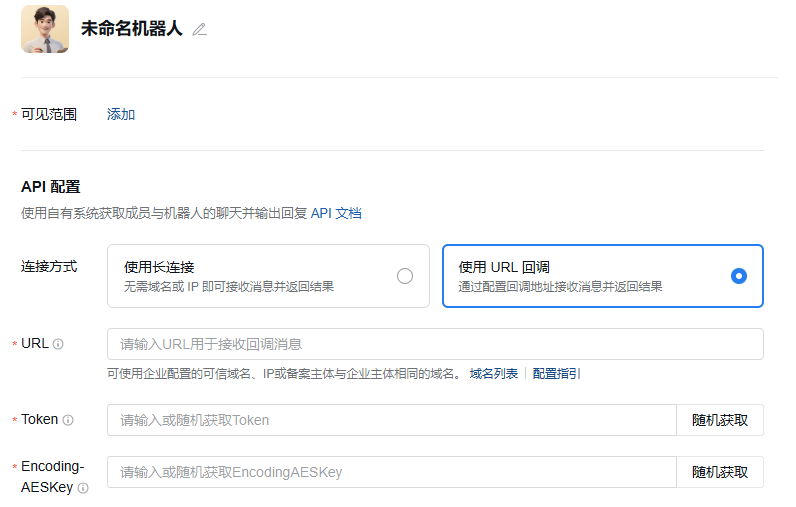Open the 域名列表 link
796x507 pixels.
pos(494,373)
